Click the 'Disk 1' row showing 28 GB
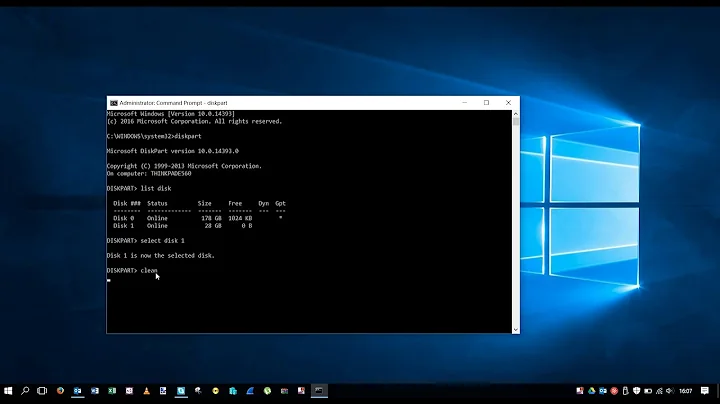720x404 pixels. tap(183, 226)
